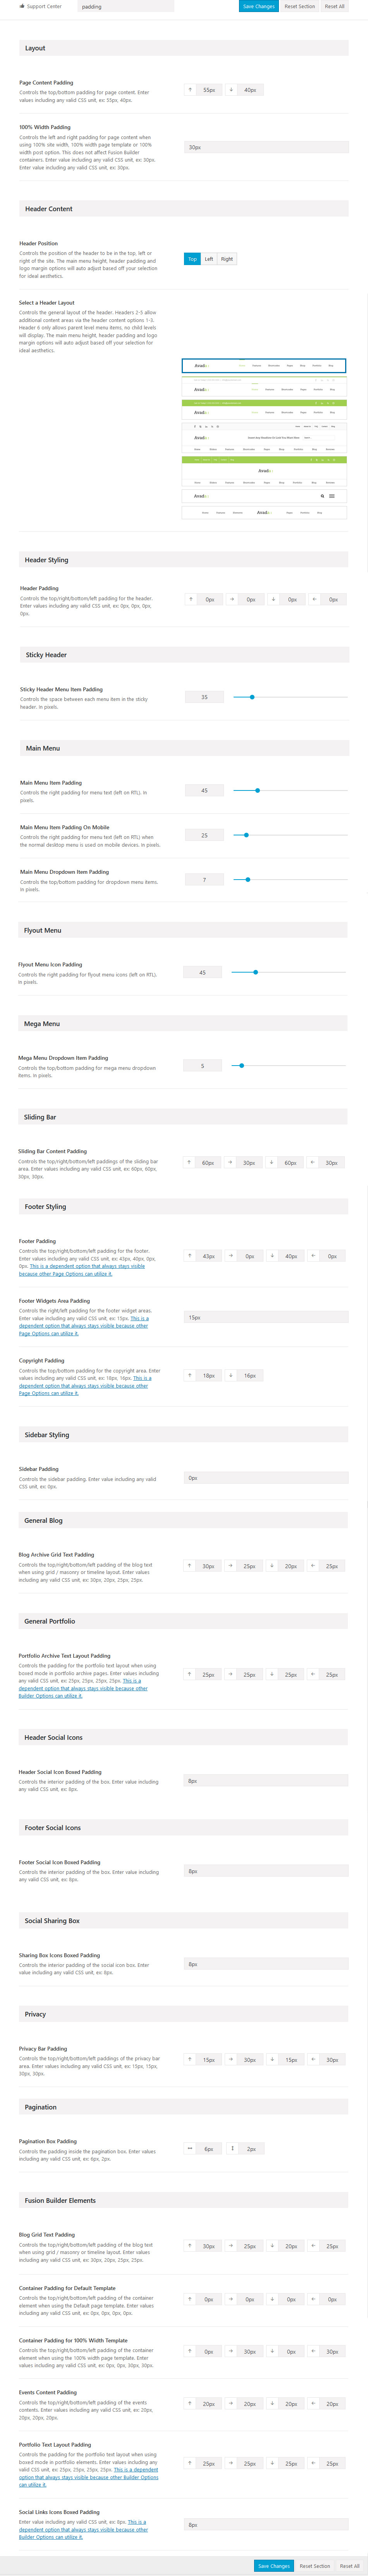
Task: Click the horizontal width icon in Pagination Box Padding
Action: (190, 2148)
